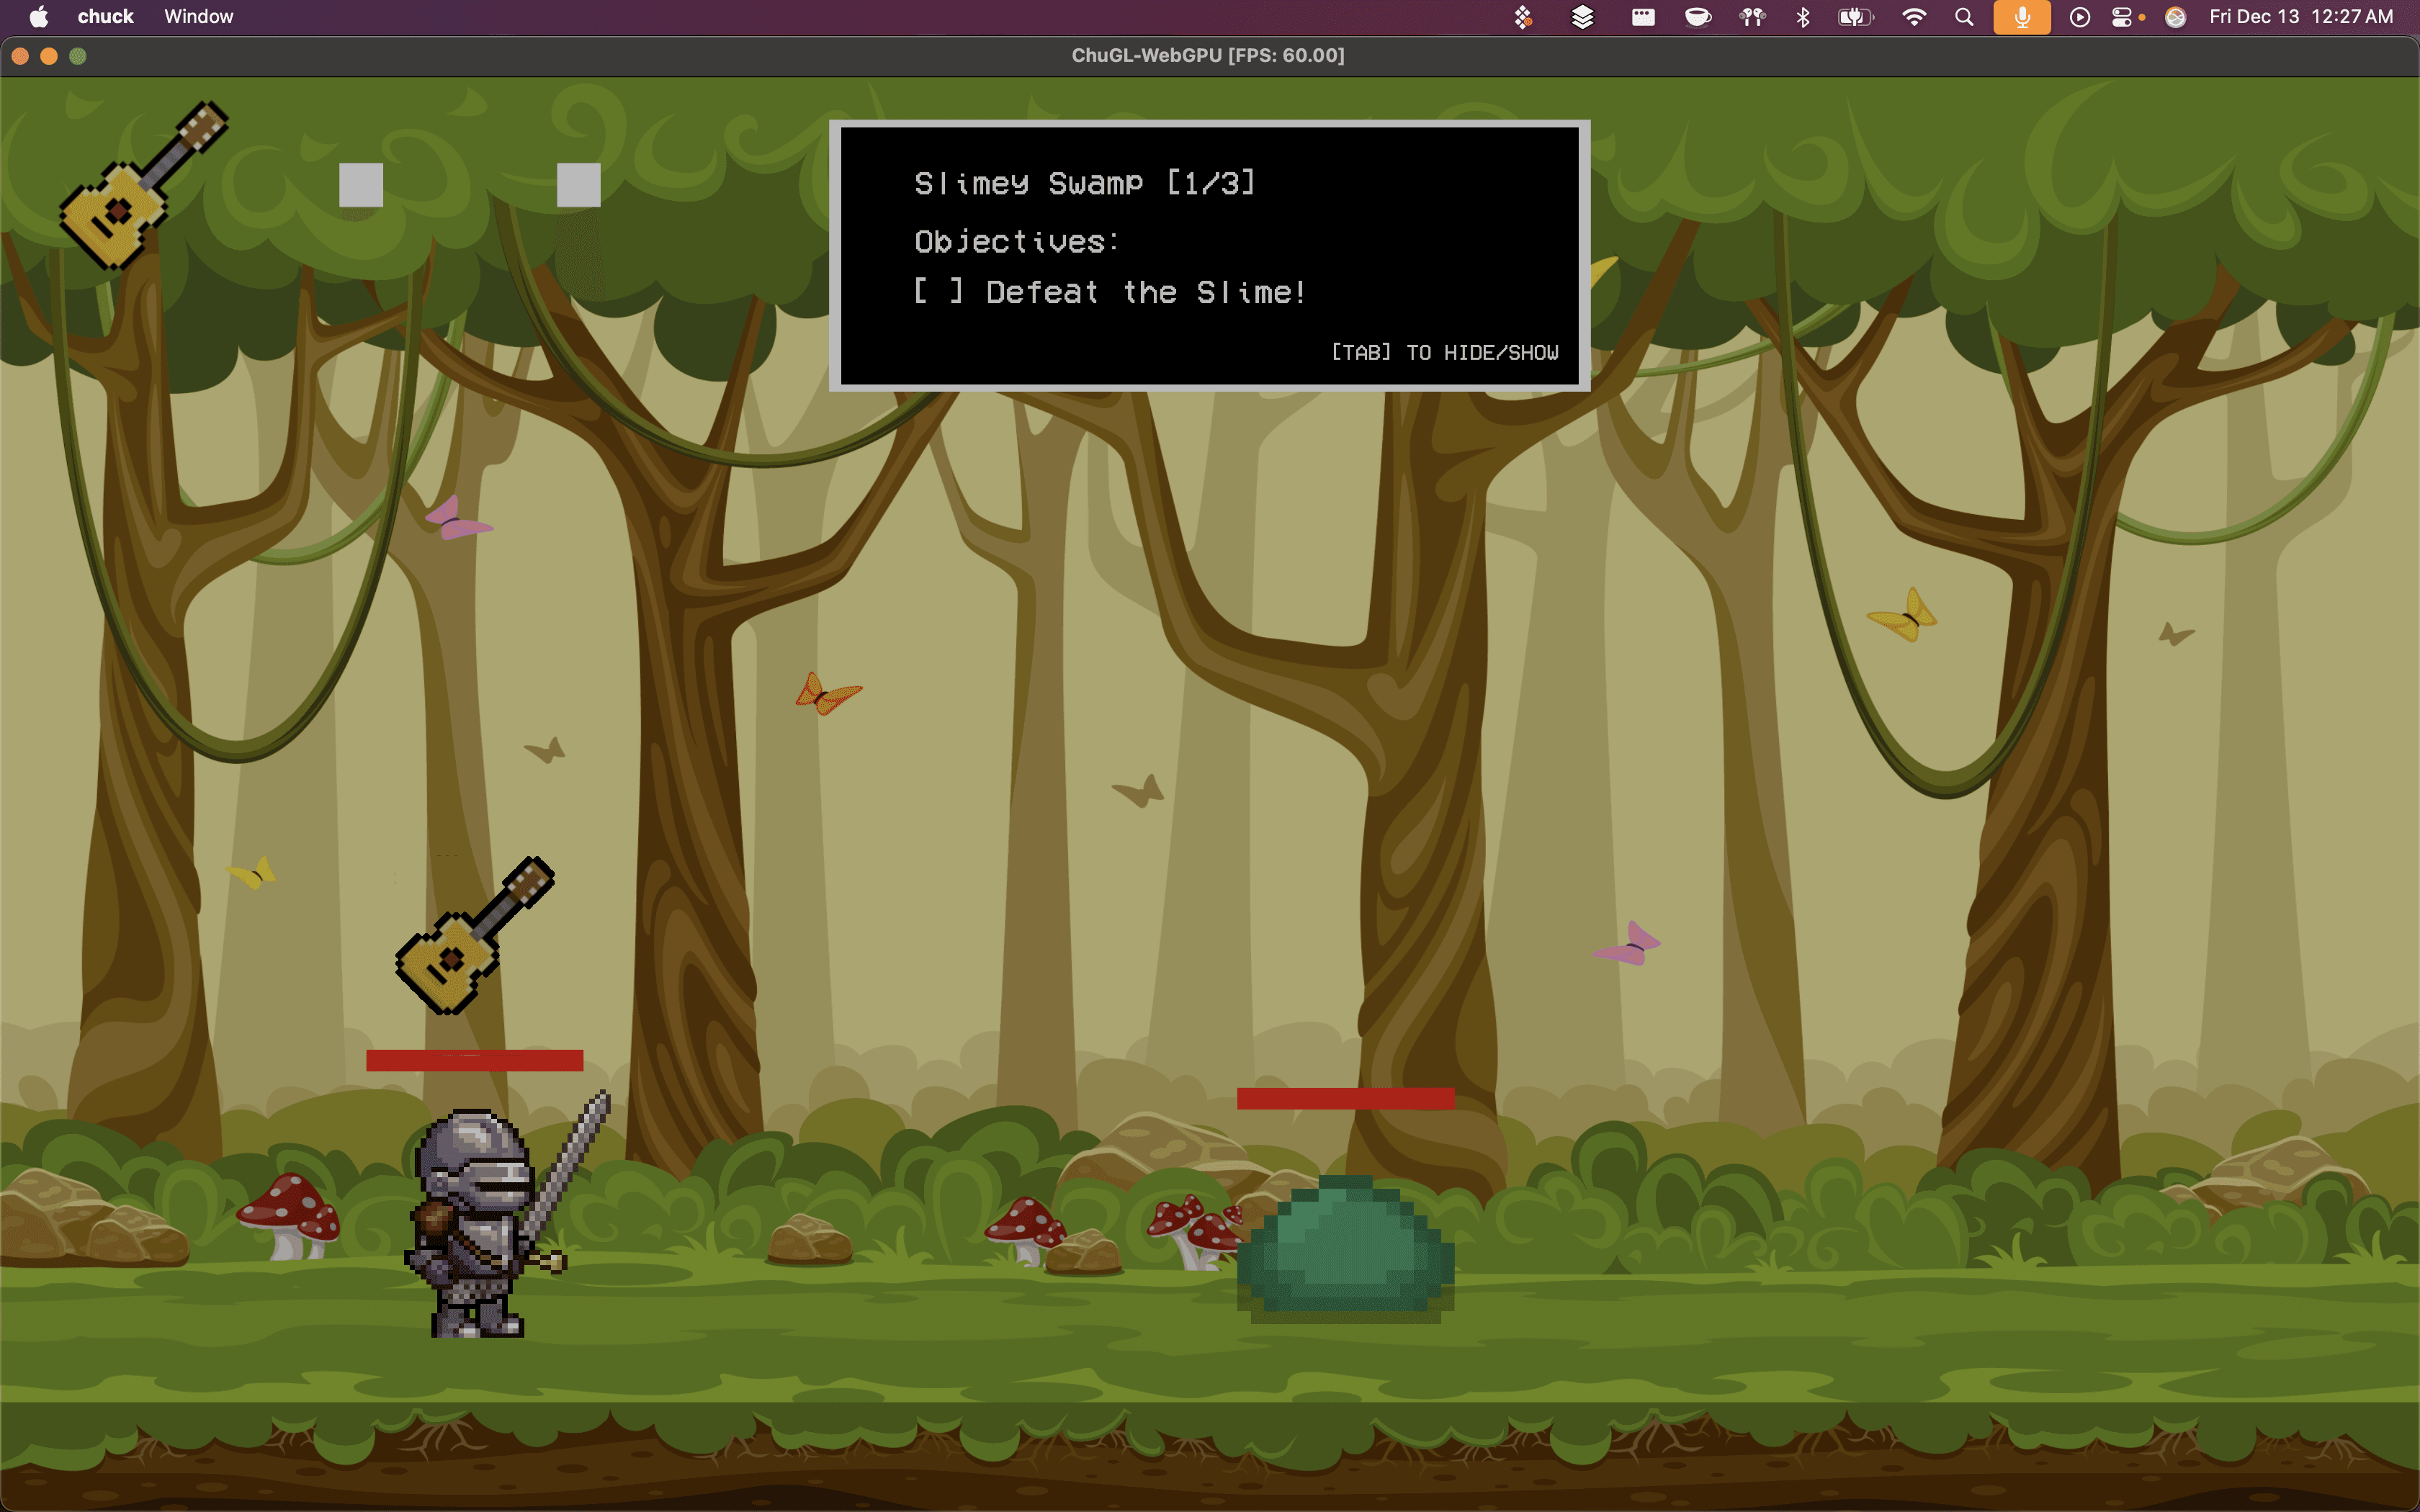
Task: Click the right gray square in the treetops
Action: pyautogui.click(x=578, y=185)
